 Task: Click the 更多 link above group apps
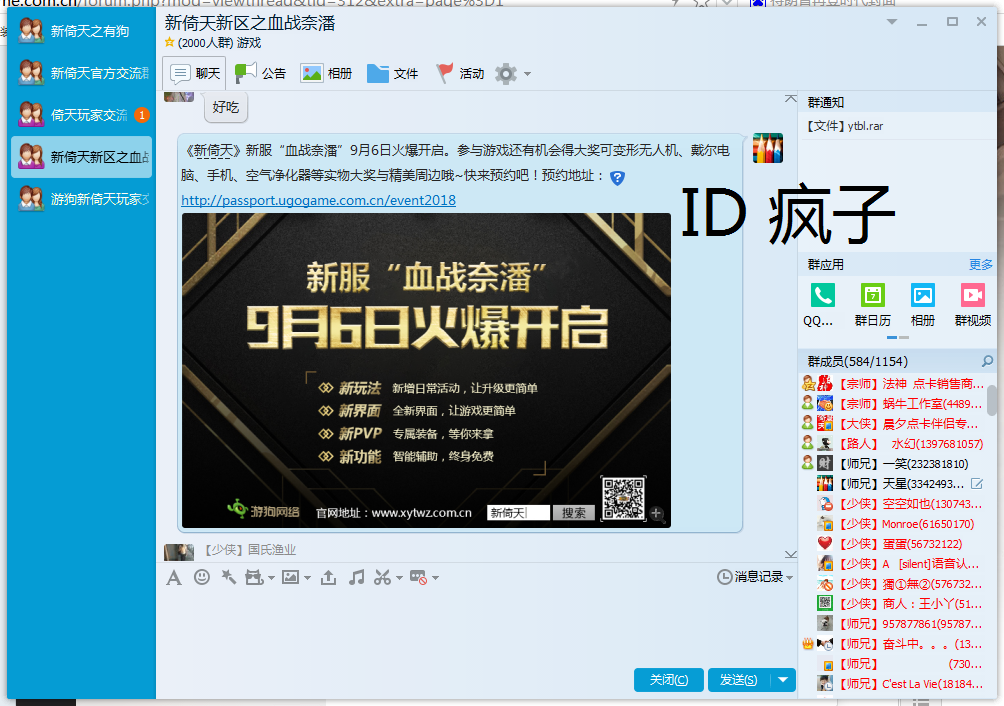[979, 263]
